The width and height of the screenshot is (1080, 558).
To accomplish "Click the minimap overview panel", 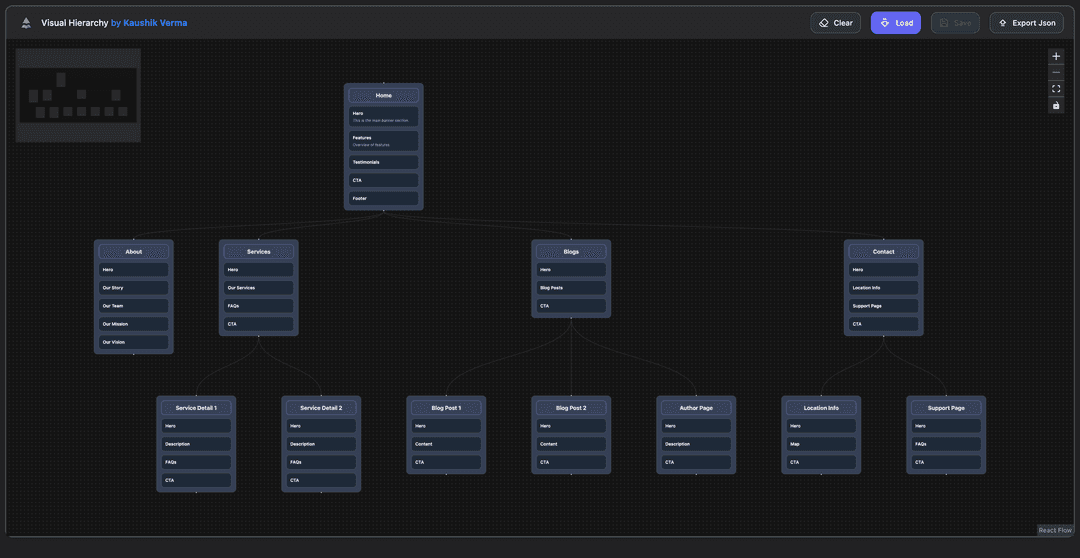I will pos(78,95).
